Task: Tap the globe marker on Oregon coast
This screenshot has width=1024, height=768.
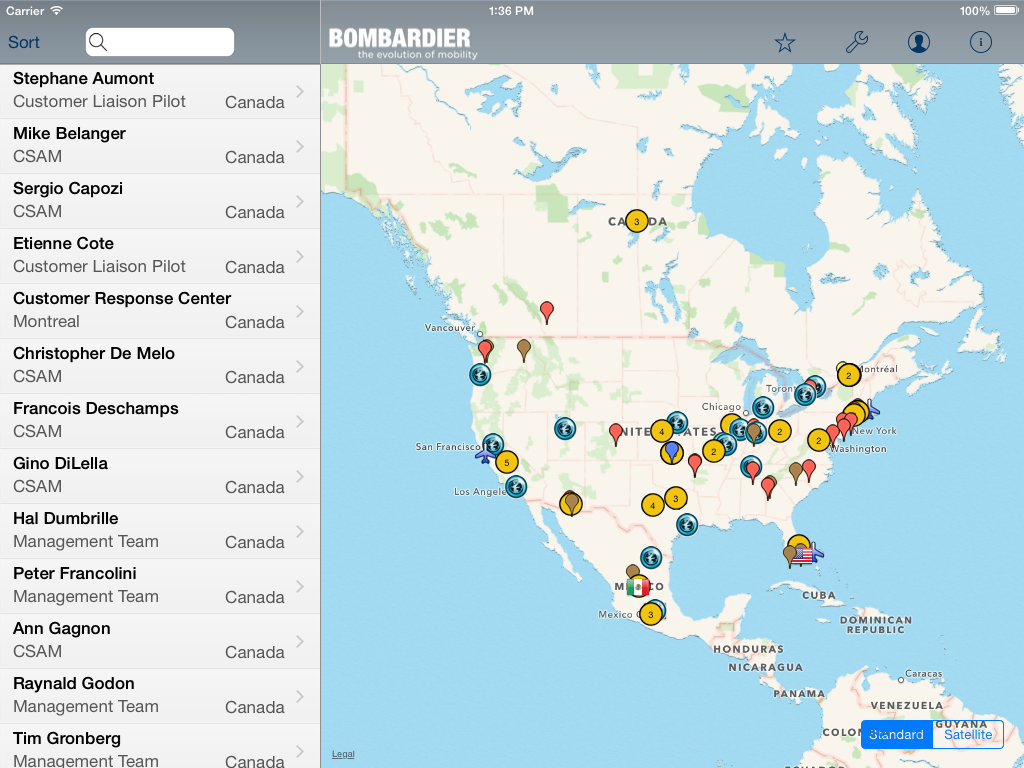Action: click(x=480, y=374)
